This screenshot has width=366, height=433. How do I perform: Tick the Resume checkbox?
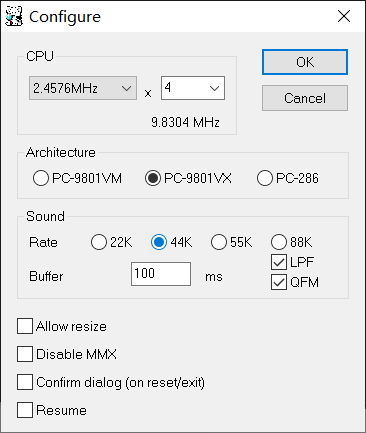25,410
